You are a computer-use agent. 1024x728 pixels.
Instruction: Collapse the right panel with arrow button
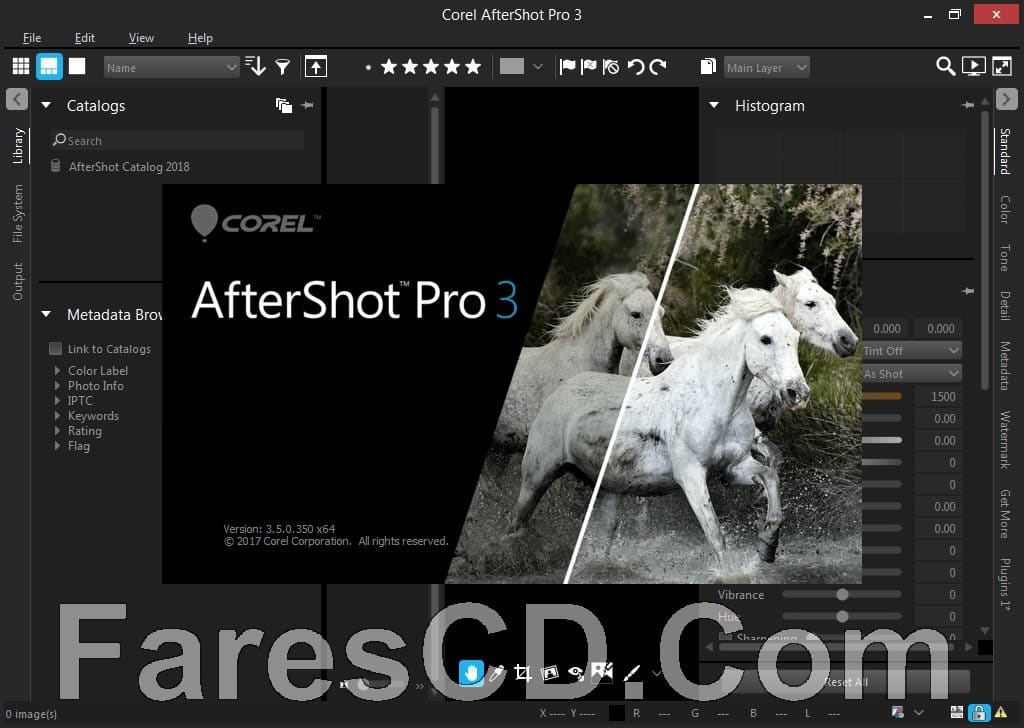[x=1006, y=99]
